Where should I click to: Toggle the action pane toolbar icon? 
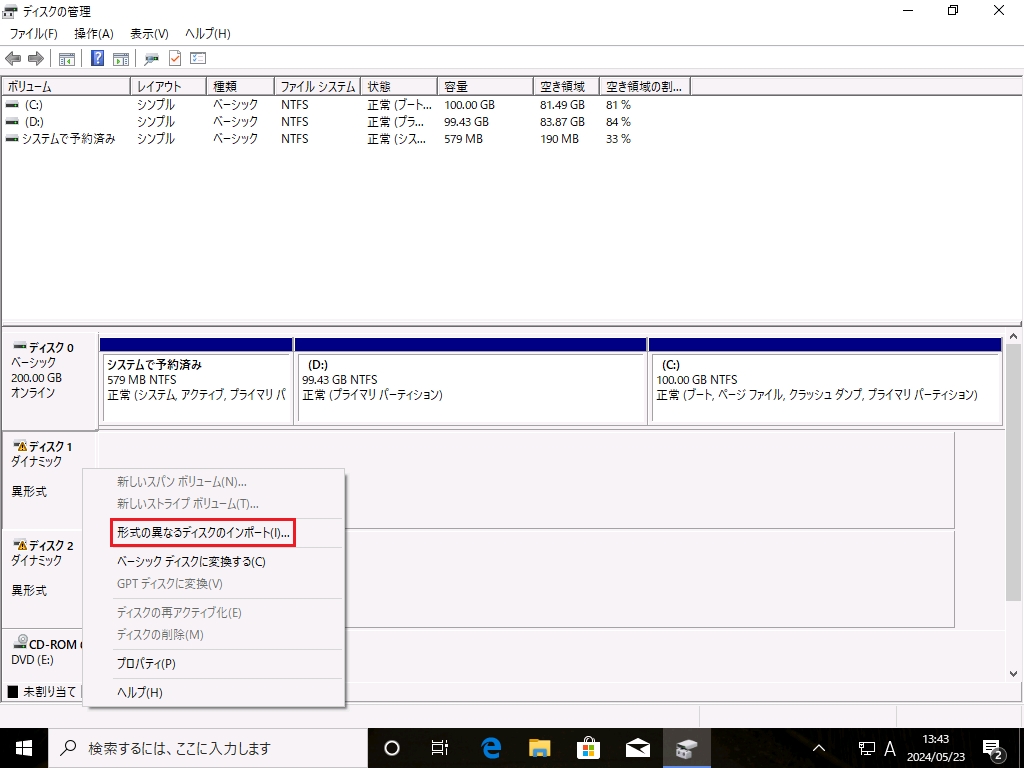[120, 57]
